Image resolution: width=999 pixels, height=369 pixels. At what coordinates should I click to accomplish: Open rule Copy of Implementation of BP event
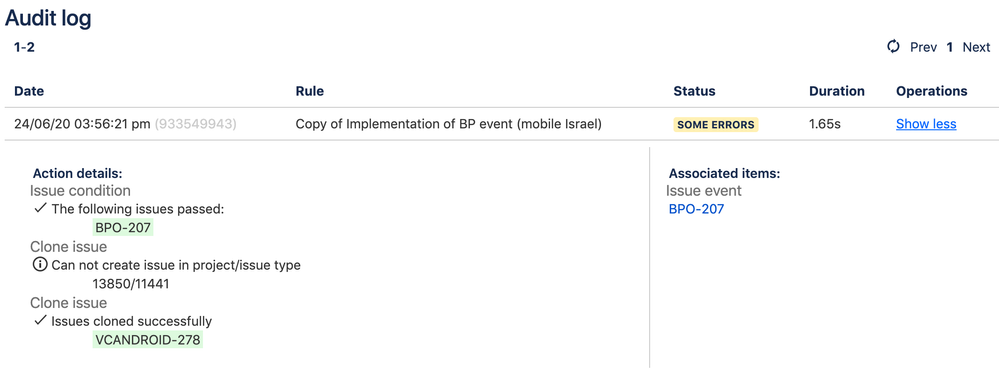pyautogui.click(x=449, y=124)
